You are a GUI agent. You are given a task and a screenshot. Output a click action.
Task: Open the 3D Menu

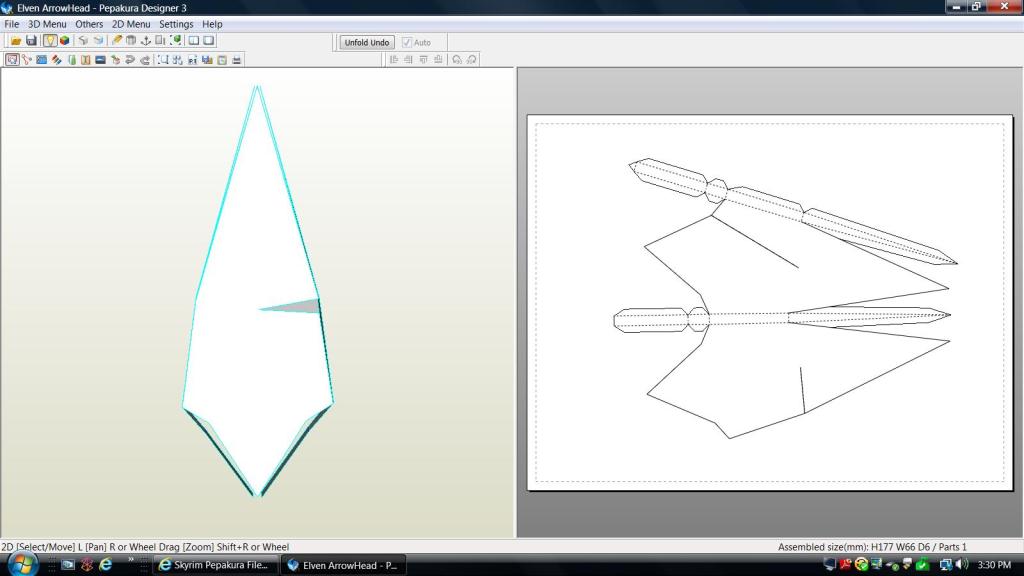pos(47,24)
